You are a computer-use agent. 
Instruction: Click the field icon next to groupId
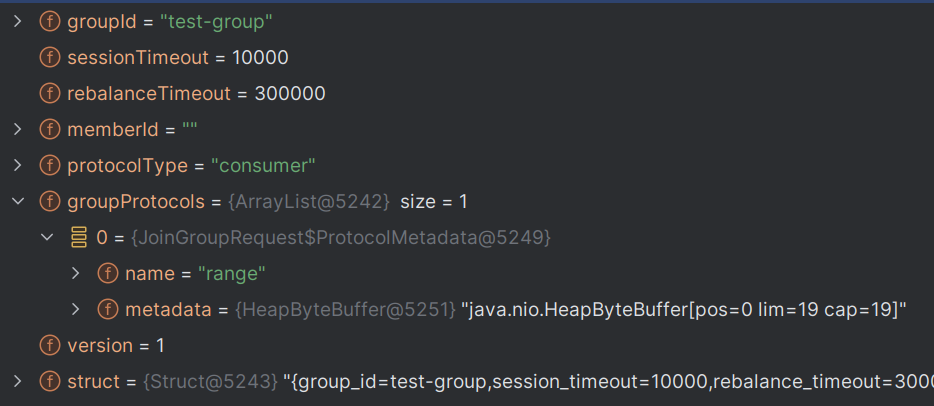point(50,22)
